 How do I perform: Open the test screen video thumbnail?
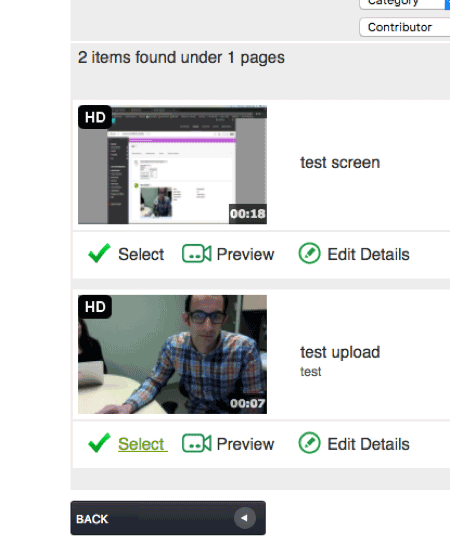172,165
